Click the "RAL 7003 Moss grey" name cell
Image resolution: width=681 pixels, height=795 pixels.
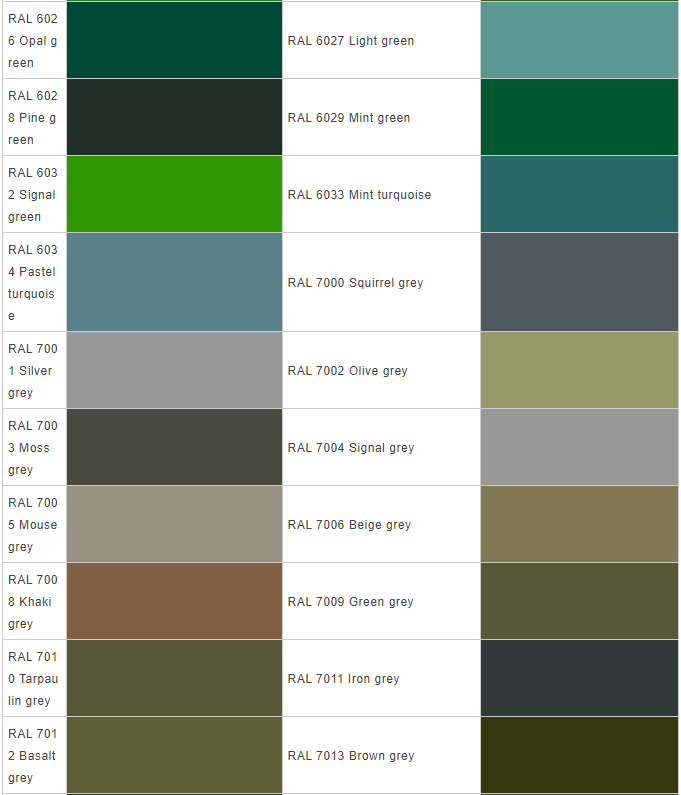click(33, 448)
